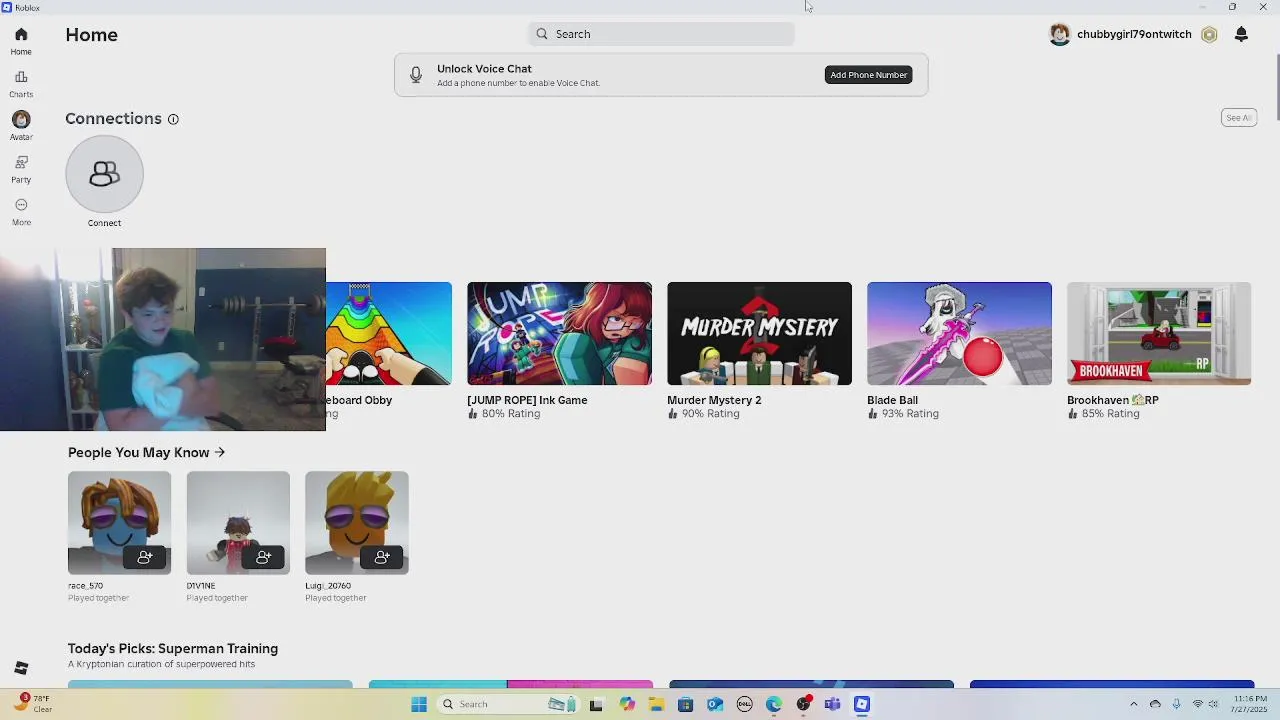This screenshot has width=1280, height=720.
Task: Open File Explorer from the taskbar
Action: [656, 704]
